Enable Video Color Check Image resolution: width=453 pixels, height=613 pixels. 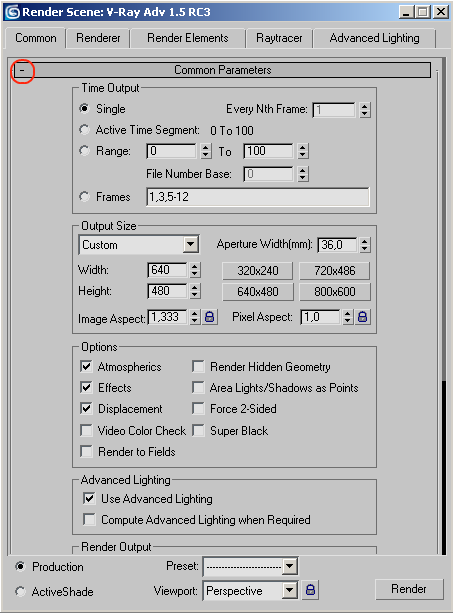pos(86,430)
